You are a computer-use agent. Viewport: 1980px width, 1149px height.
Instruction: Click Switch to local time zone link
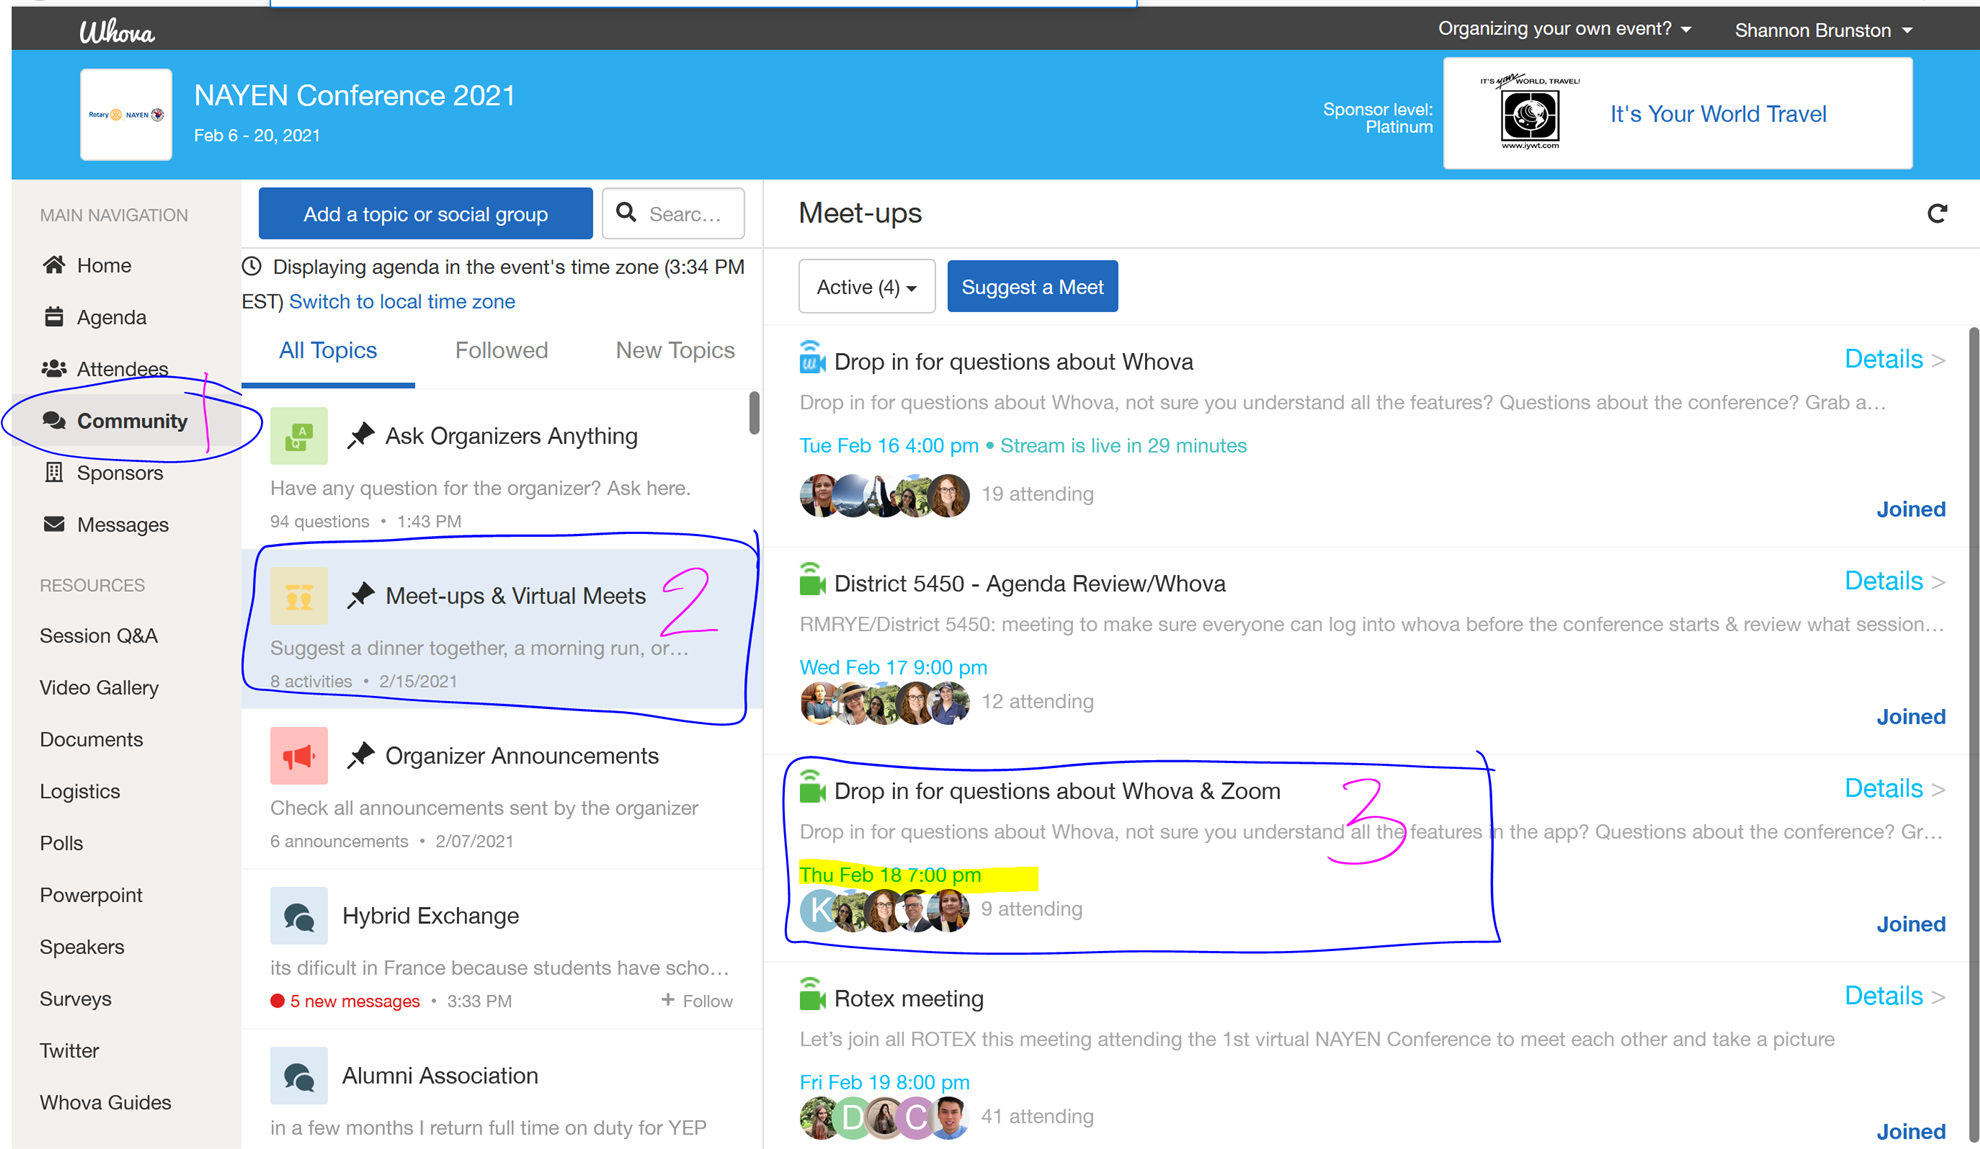coord(402,301)
